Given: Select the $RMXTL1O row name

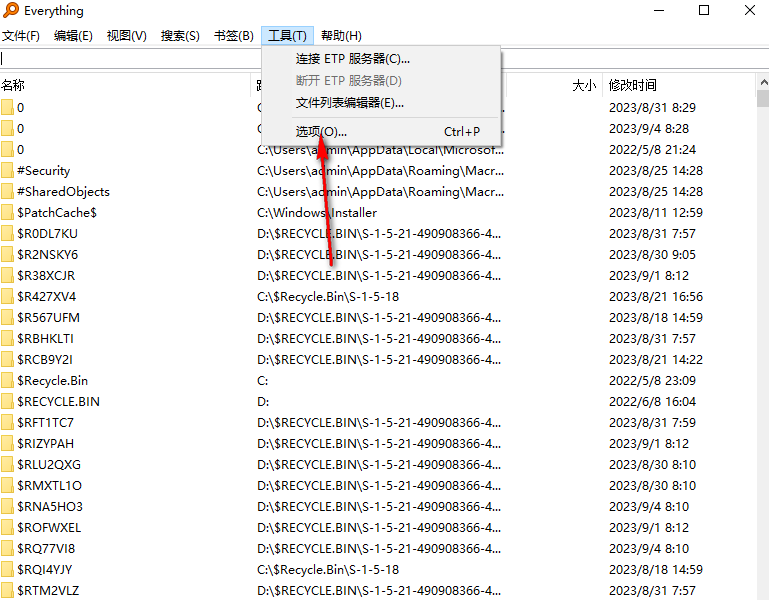Looking at the screenshot, I should pyautogui.click(x=49, y=486).
